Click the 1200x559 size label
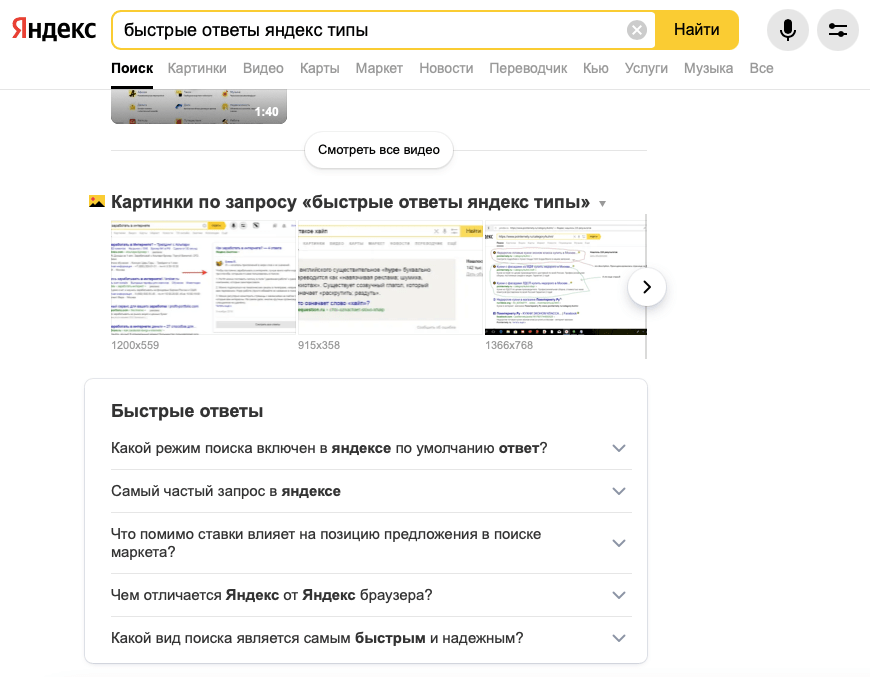Image resolution: width=870 pixels, height=677 pixels. (135, 345)
